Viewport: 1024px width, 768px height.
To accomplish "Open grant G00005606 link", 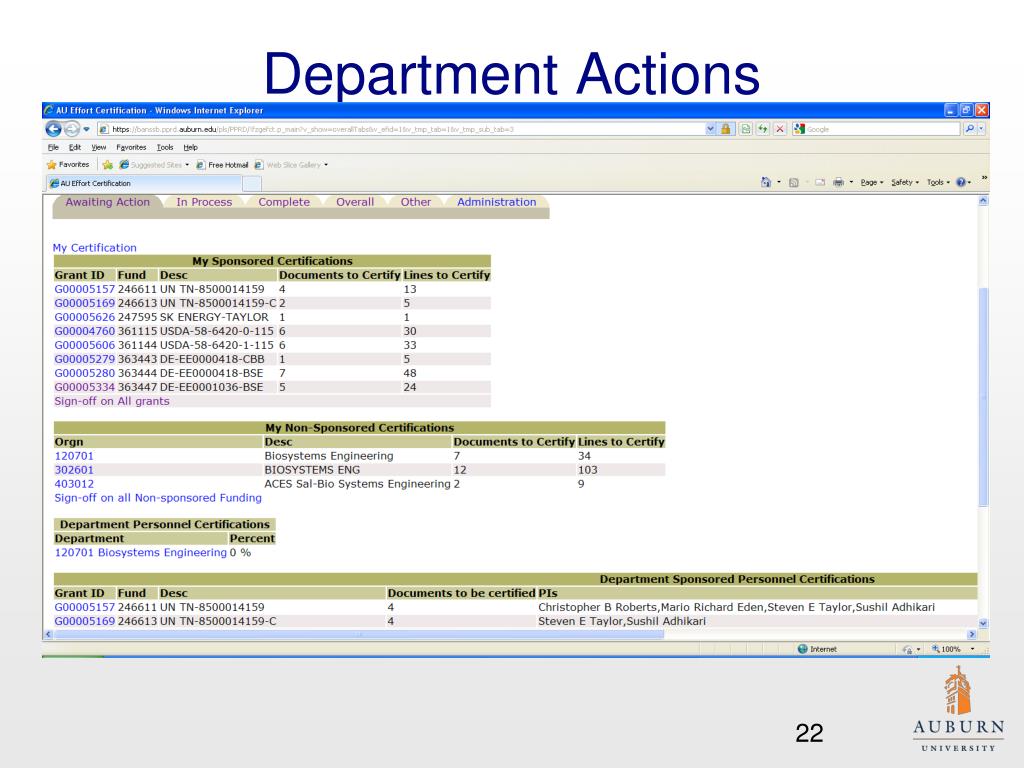I will 84,345.
